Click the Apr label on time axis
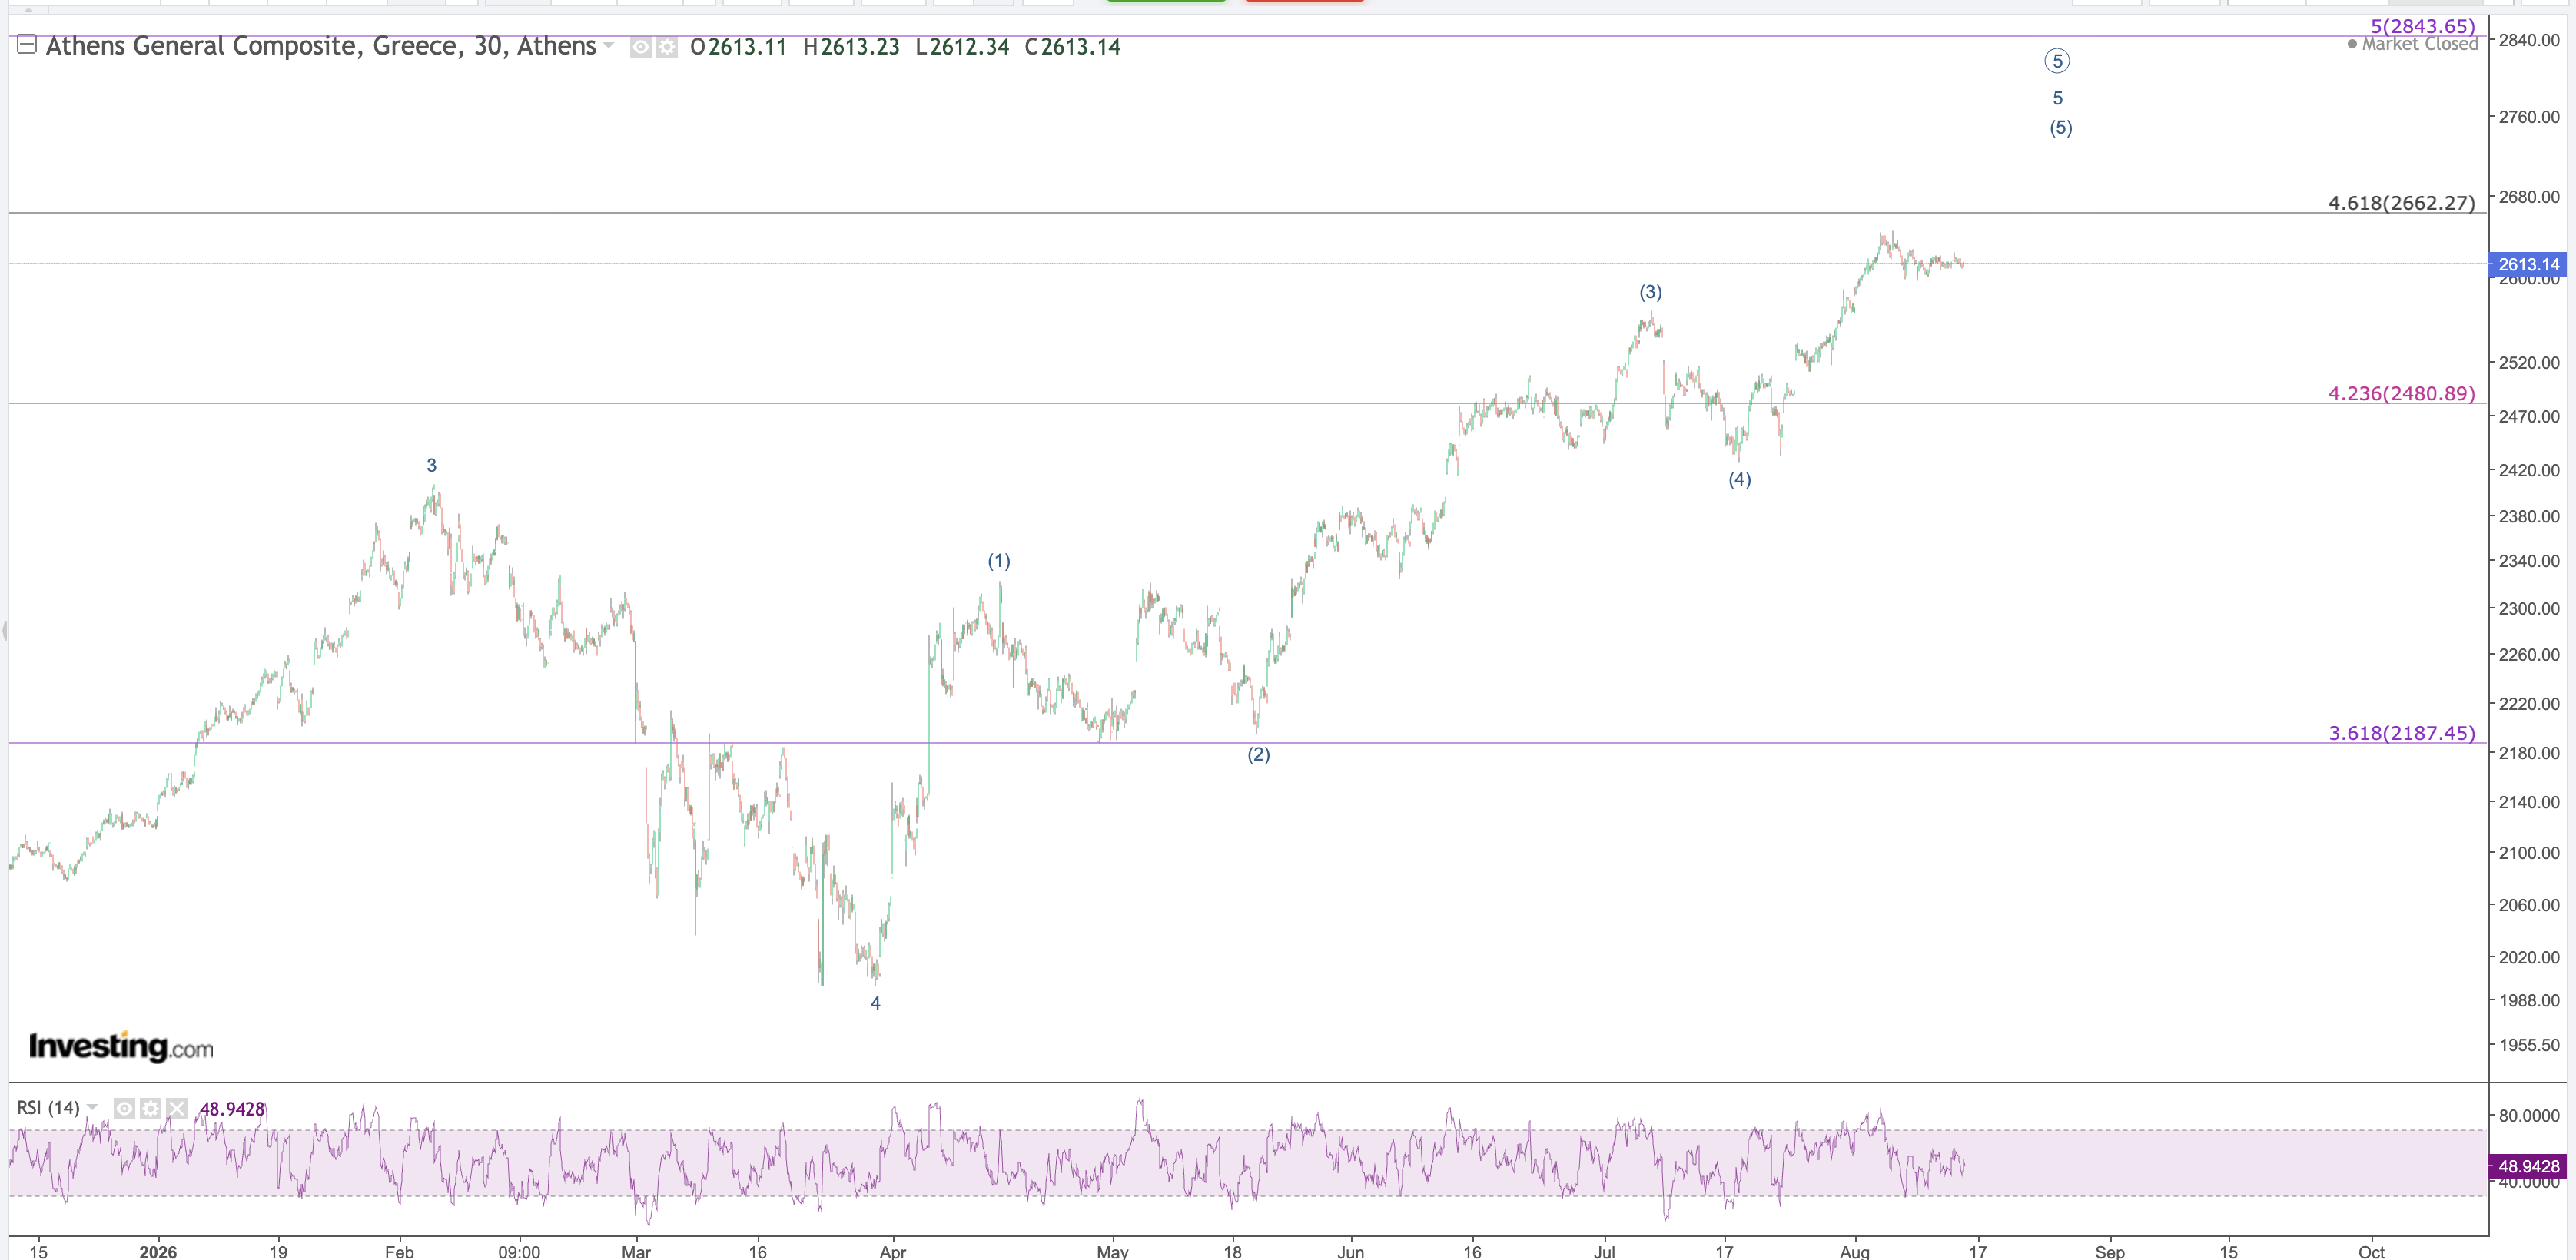Viewport: 2576px width, 1260px height. pos(893,1251)
